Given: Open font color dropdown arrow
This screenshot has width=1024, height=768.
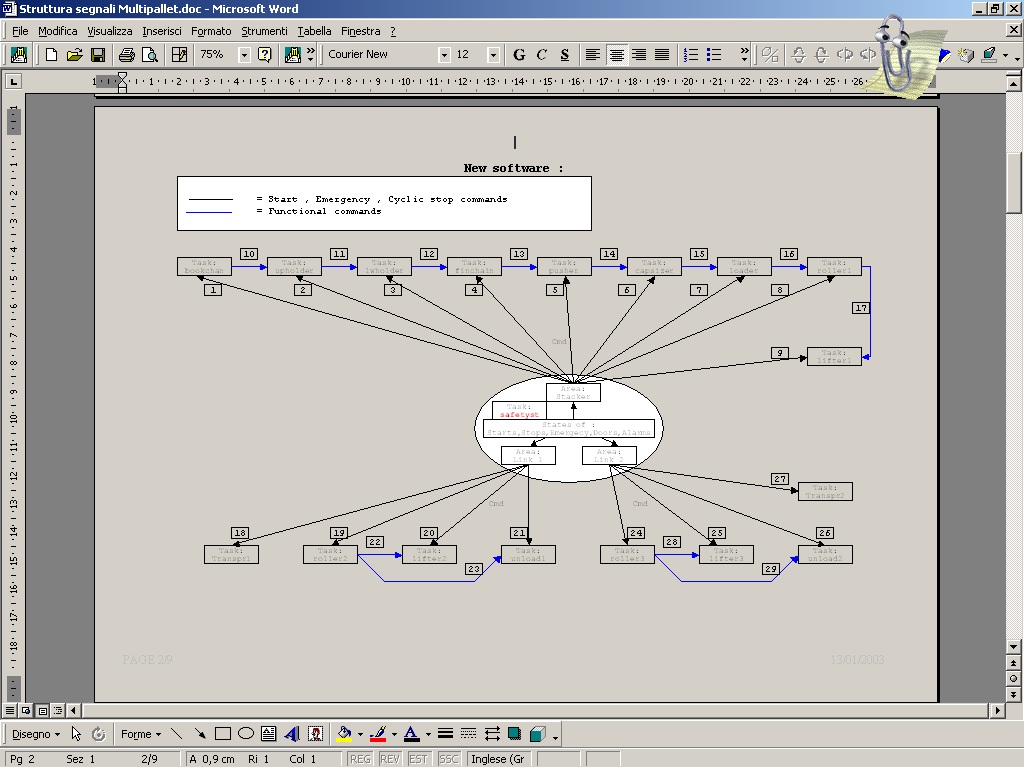Looking at the screenshot, I should coord(428,734).
